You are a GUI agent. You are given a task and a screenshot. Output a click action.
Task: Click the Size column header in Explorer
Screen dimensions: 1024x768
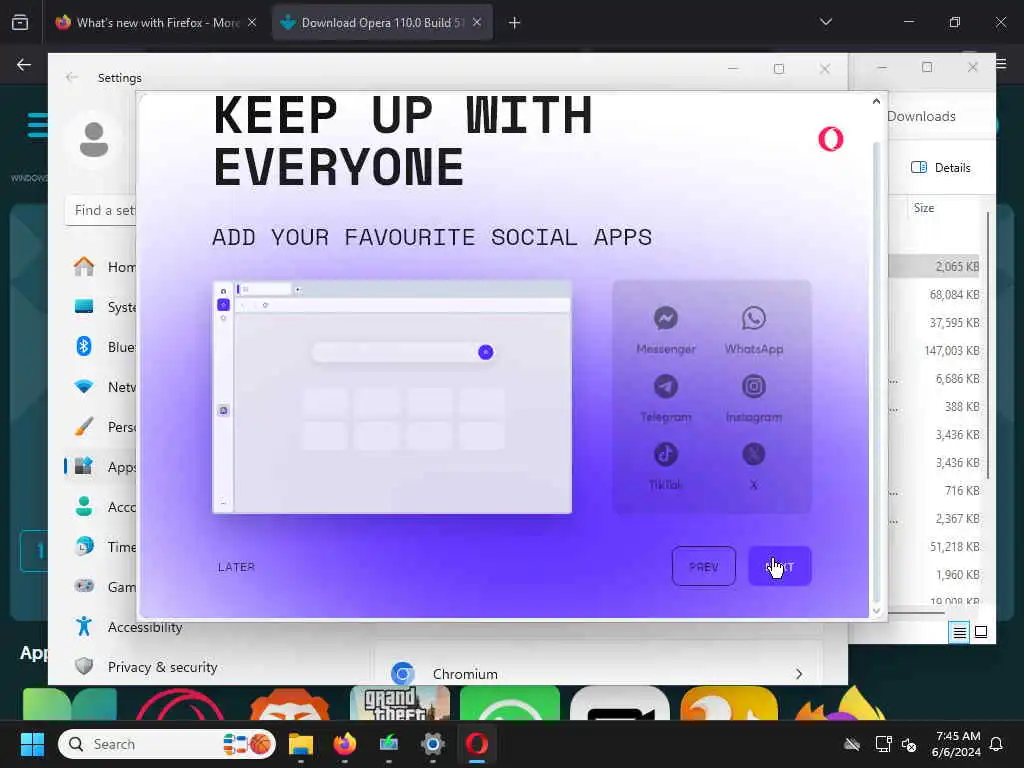[x=923, y=208]
